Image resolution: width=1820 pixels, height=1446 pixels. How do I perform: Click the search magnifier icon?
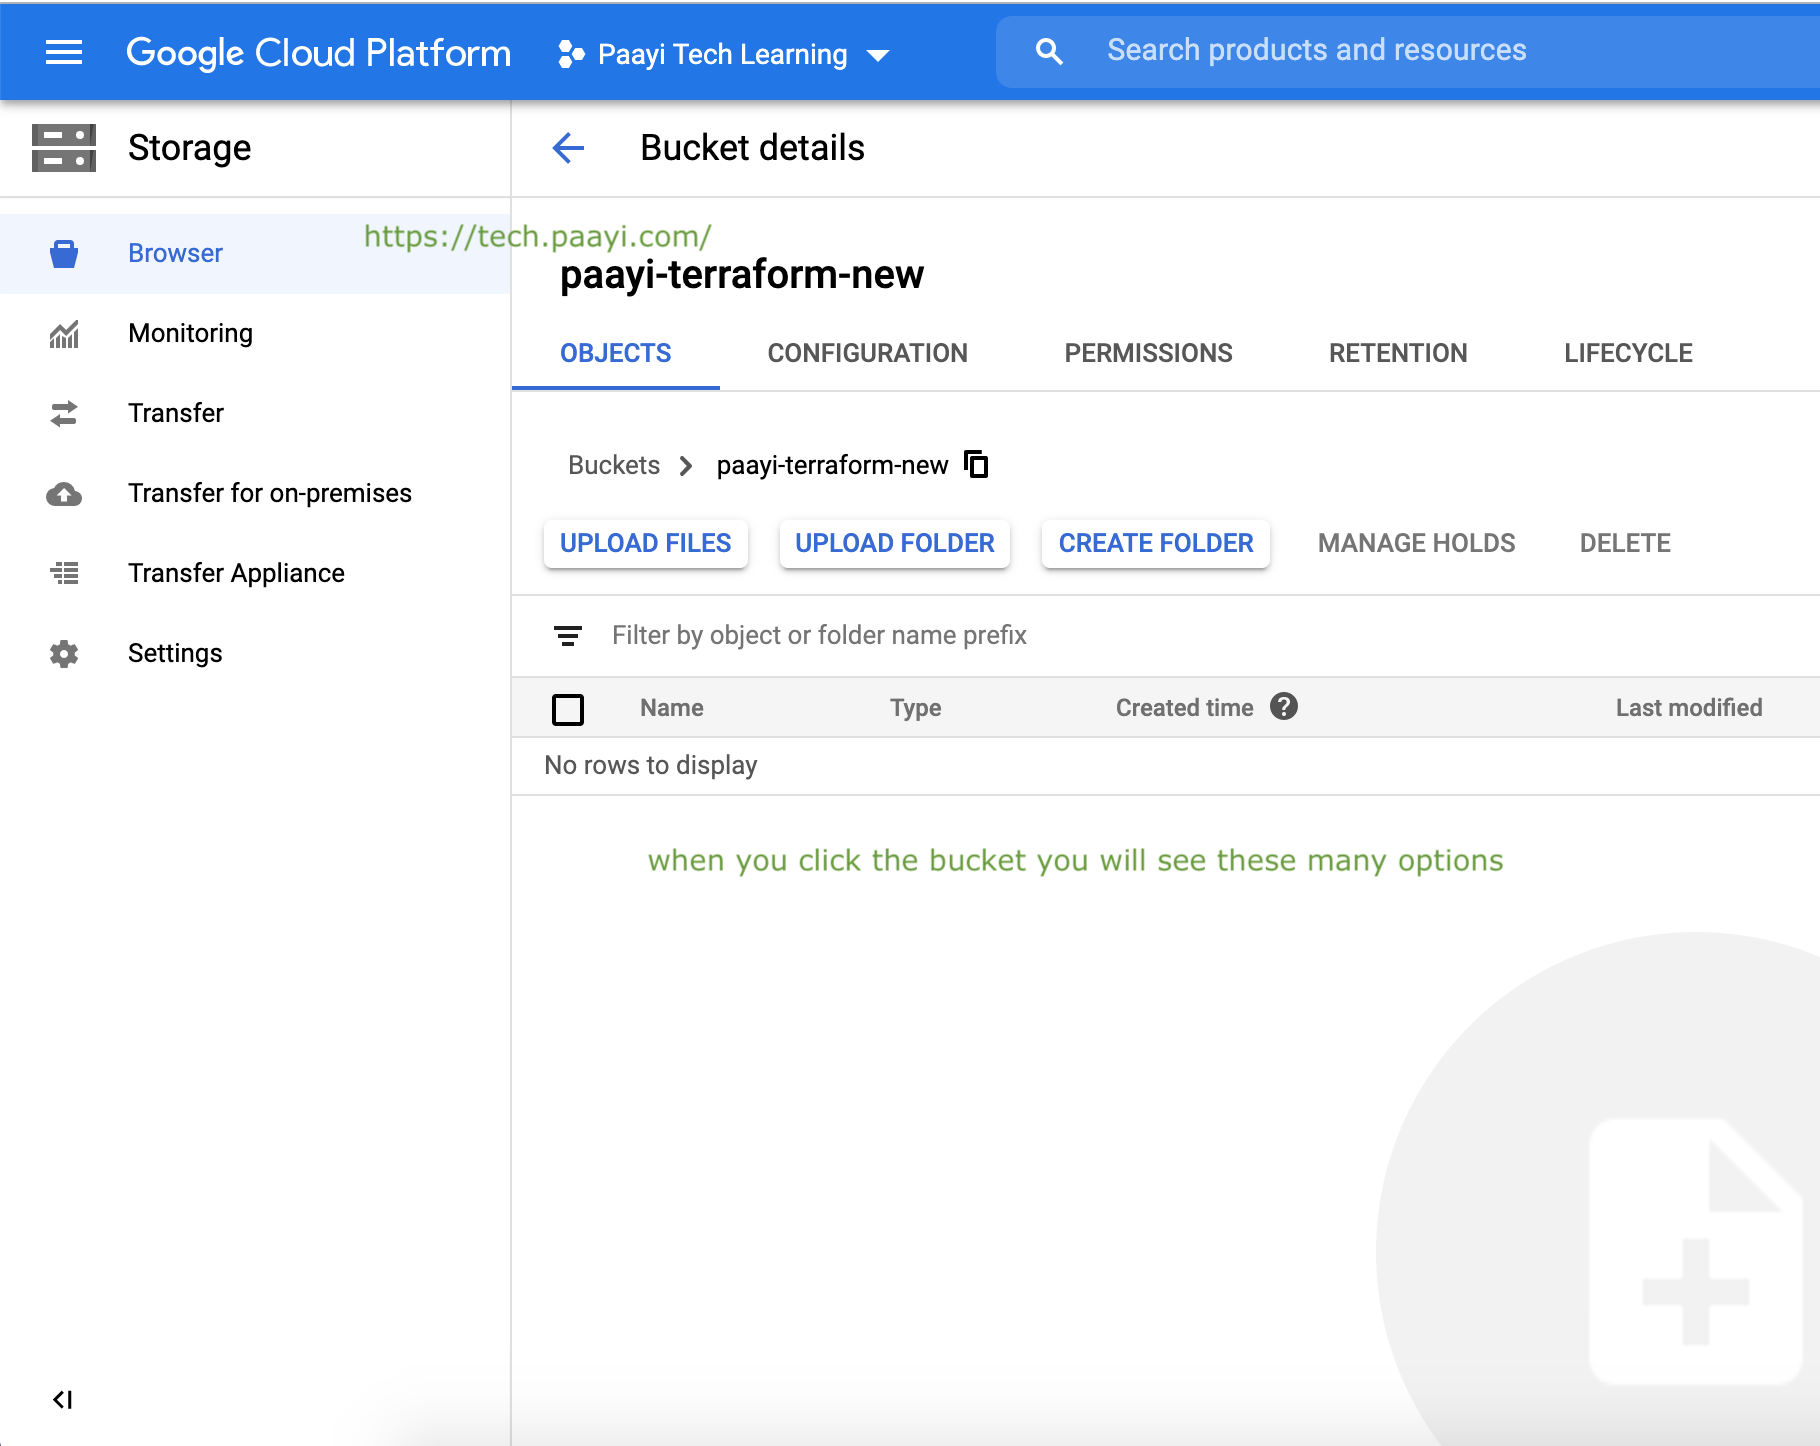1049,52
